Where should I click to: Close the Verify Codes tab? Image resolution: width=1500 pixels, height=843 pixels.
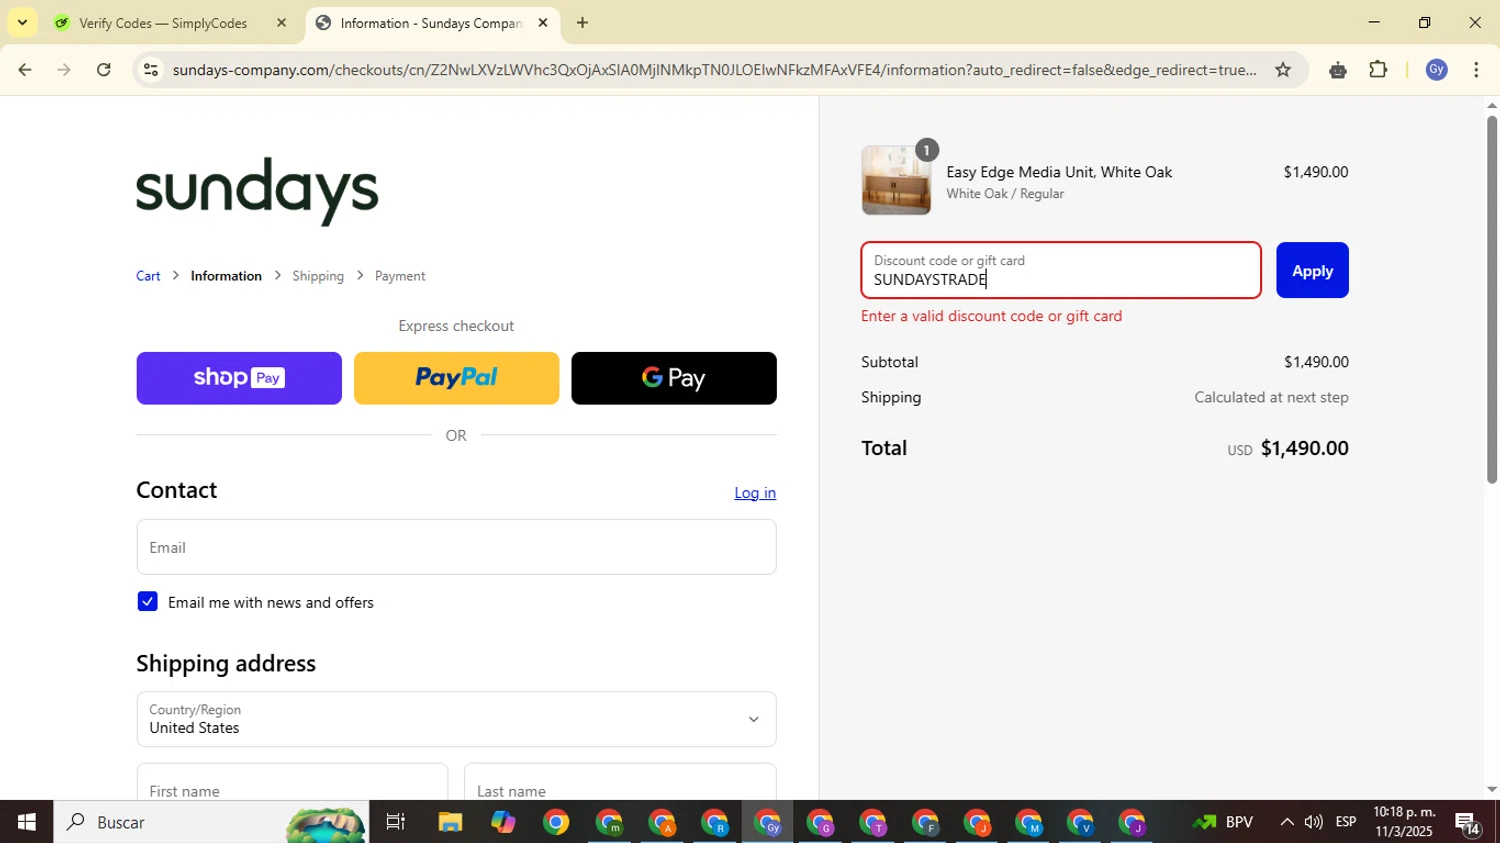(x=281, y=23)
